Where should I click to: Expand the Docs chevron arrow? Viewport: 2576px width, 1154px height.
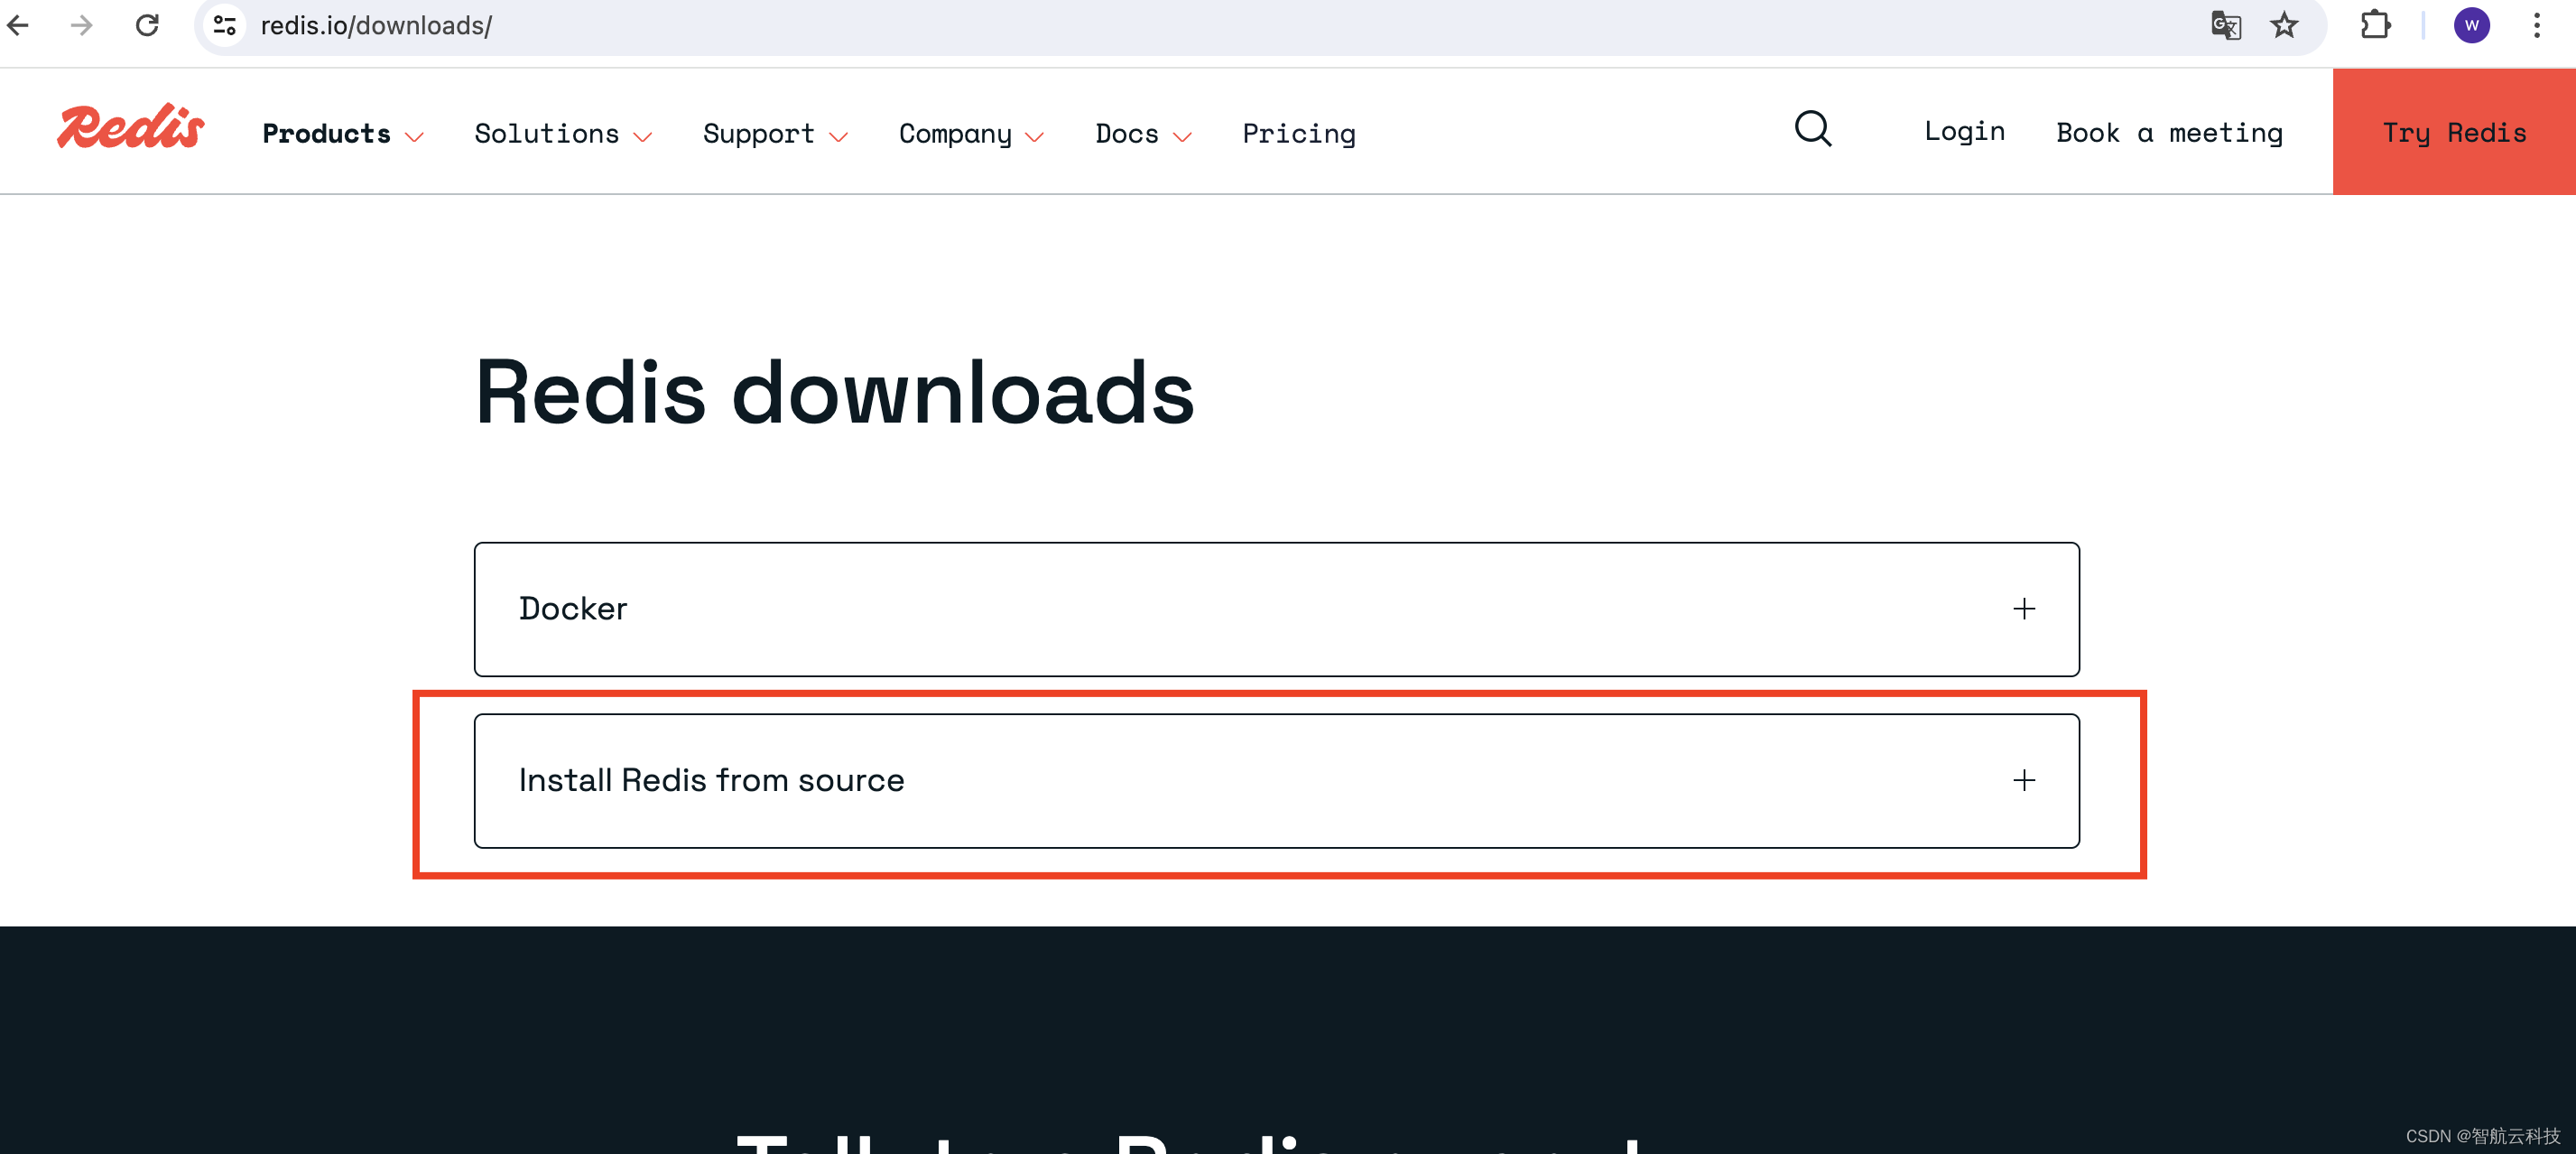click(x=1182, y=137)
